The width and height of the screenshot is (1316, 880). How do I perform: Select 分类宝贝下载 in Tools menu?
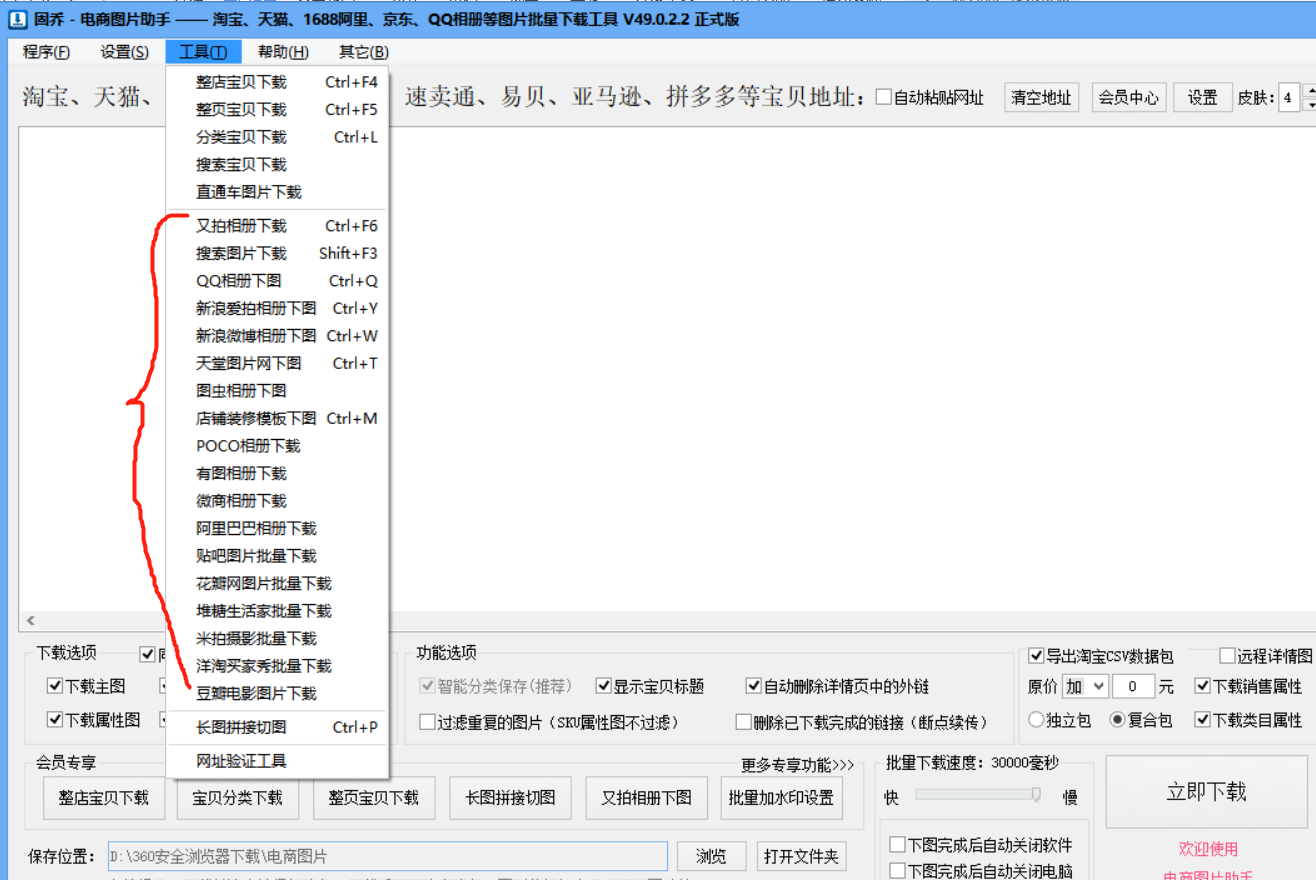(x=277, y=137)
